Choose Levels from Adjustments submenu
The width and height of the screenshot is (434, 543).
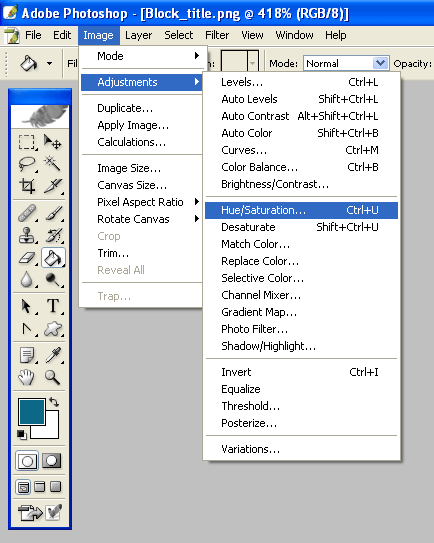click(301, 82)
